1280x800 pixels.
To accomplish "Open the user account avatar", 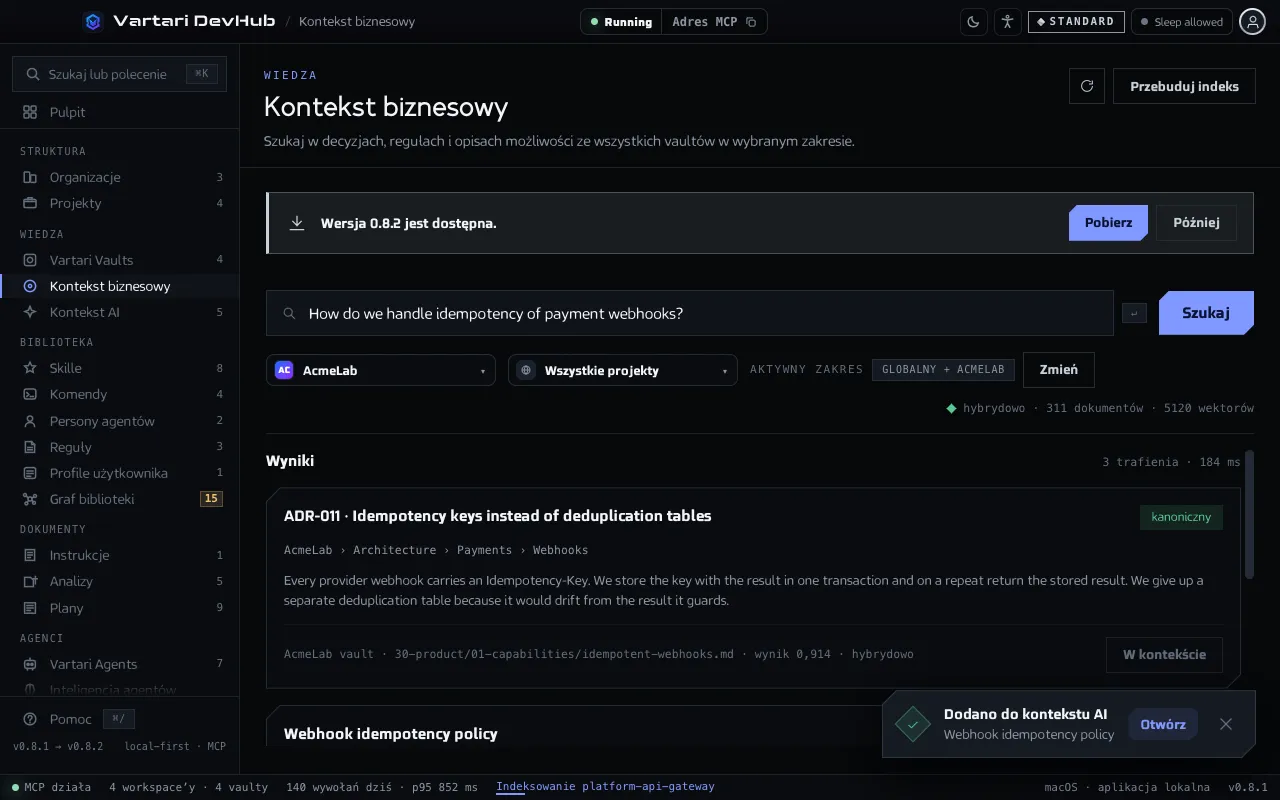I will click(x=1252, y=21).
